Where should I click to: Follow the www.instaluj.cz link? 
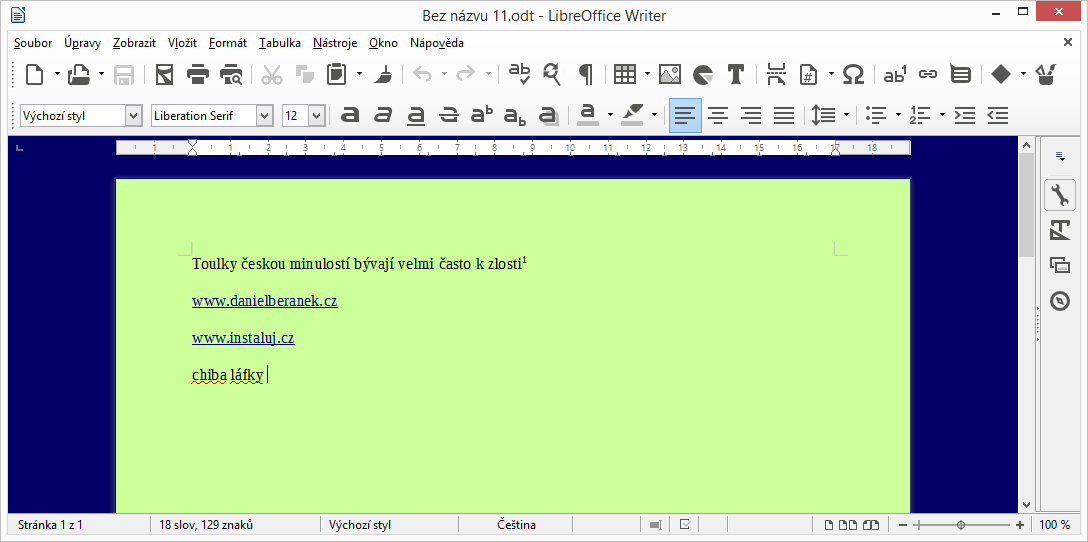[243, 339]
